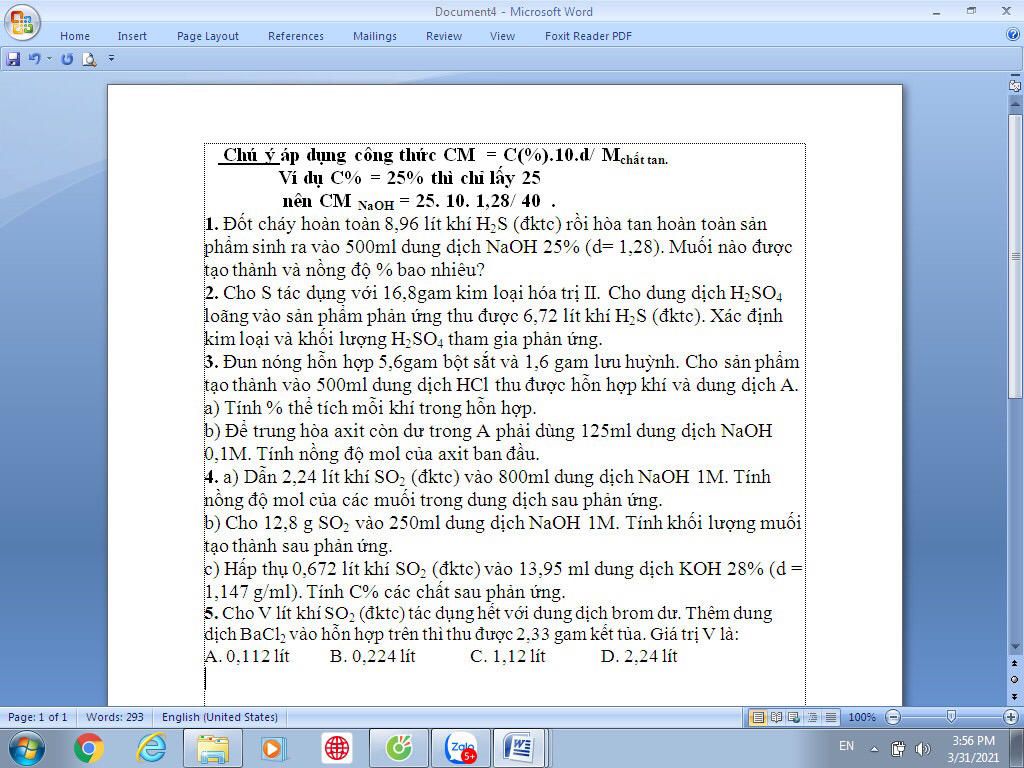Switch to the Home tab
Image resolution: width=1024 pixels, height=768 pixels.
(x=75, y=37)
